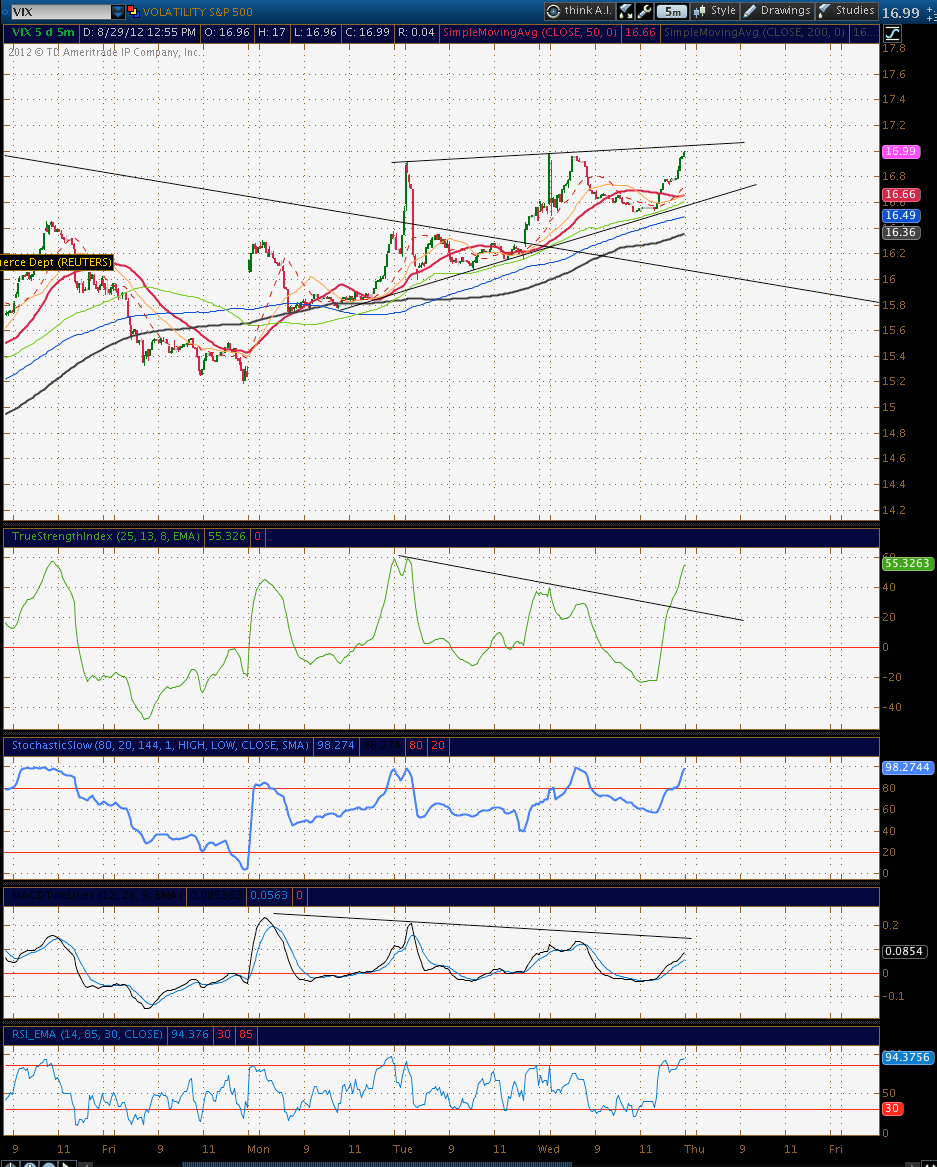Screen dimensions: 937x1167
Task: Click the 'Mon' label on the time axis
Action: tap(258, 1149)
